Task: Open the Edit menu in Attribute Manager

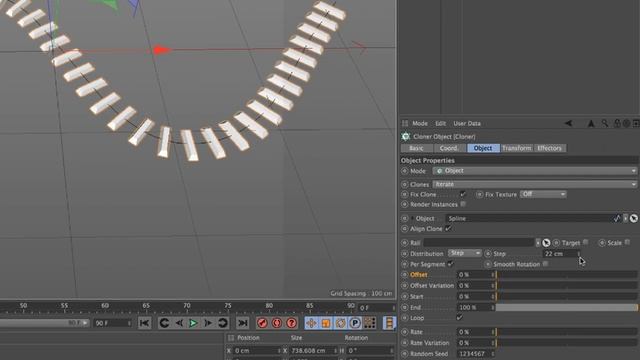Action: click(x=440, y=123)
